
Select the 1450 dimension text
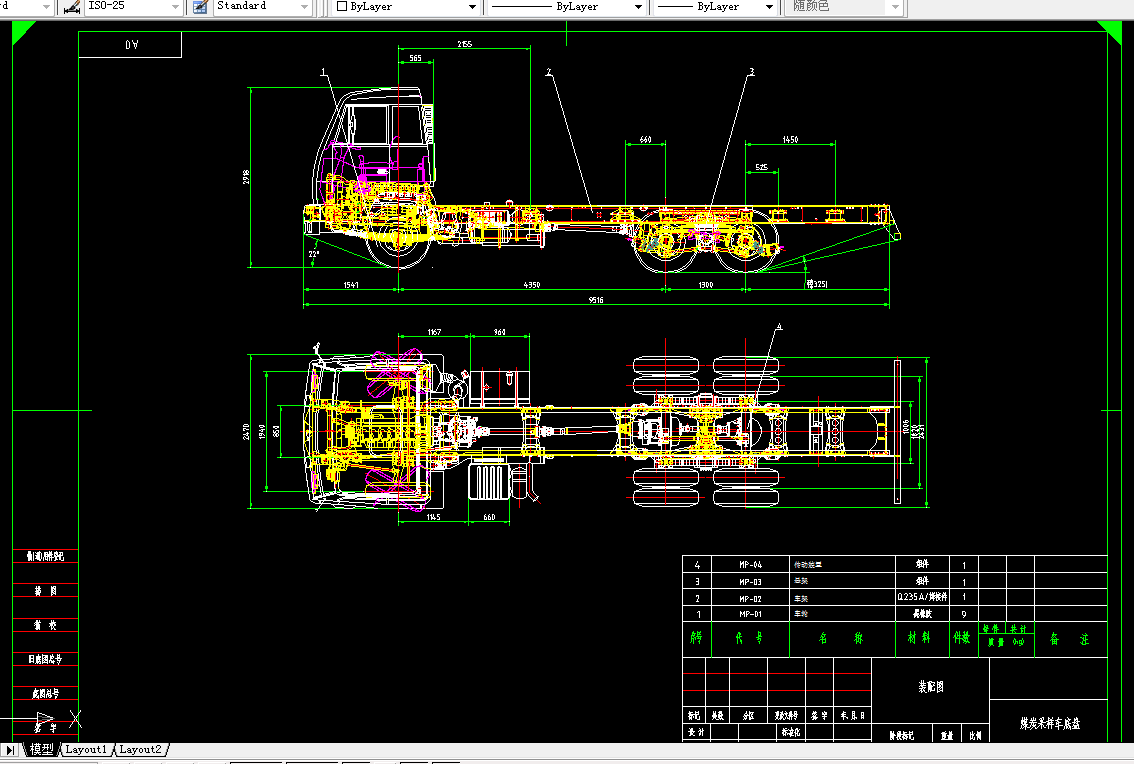790,140
